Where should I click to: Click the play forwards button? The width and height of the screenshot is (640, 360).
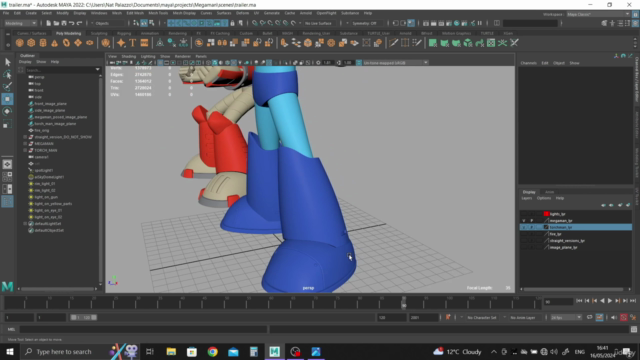point(610,301)
